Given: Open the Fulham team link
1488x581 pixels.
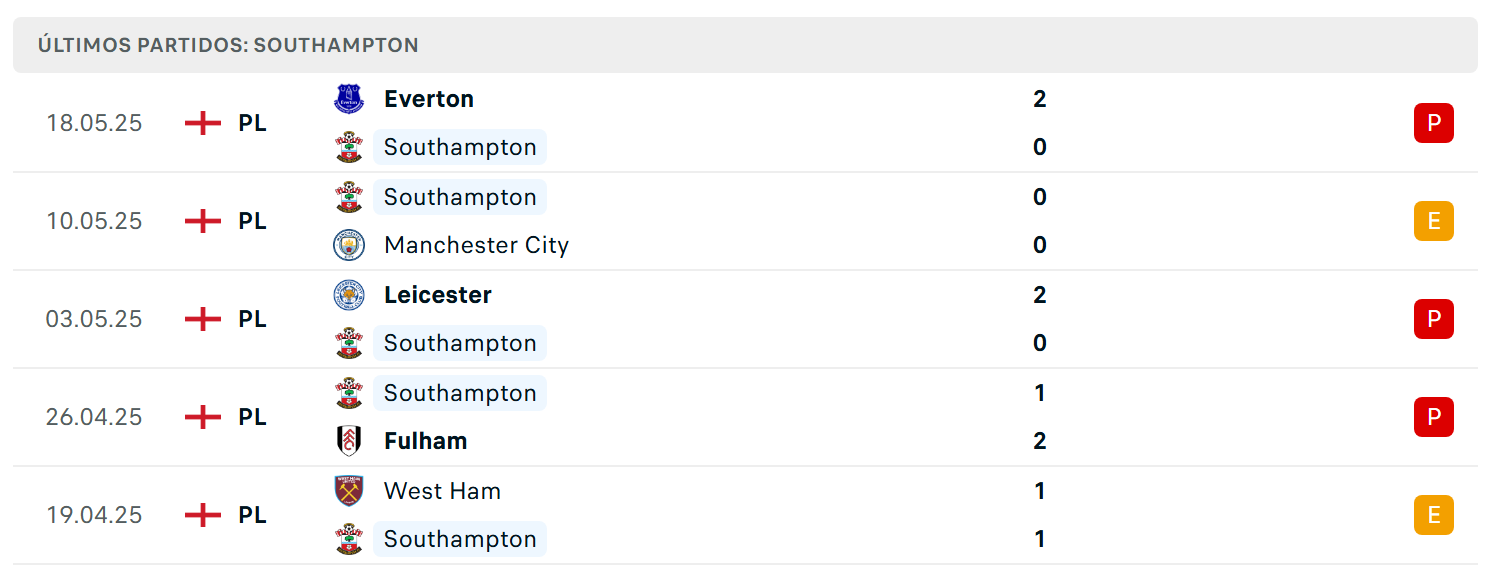Looking at the screenshot, I should 425,441.
